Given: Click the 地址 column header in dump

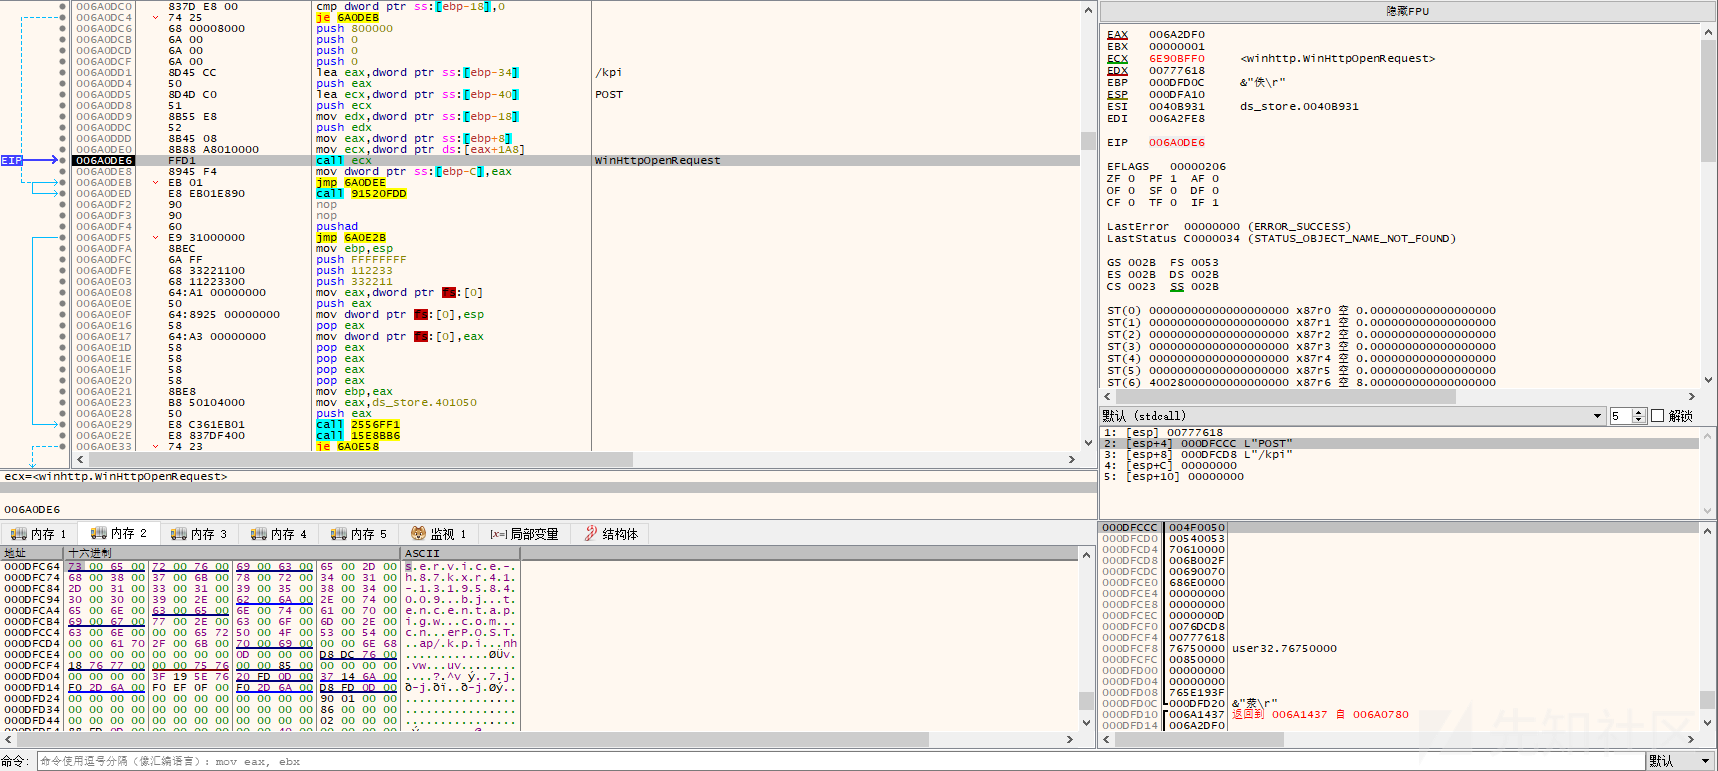Looking at the screenshot, I should coord(33,553).
